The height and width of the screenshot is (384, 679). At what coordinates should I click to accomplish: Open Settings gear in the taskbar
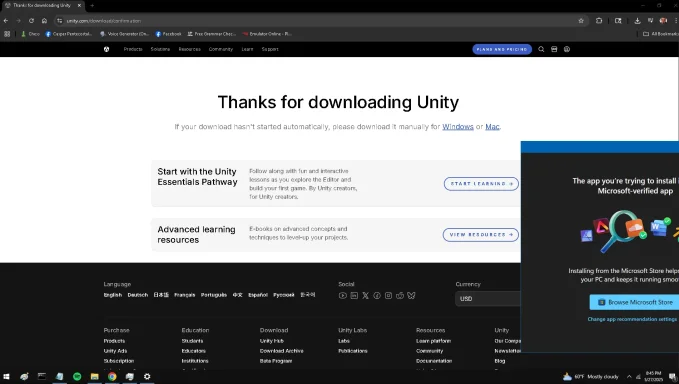tap(147, 377)
